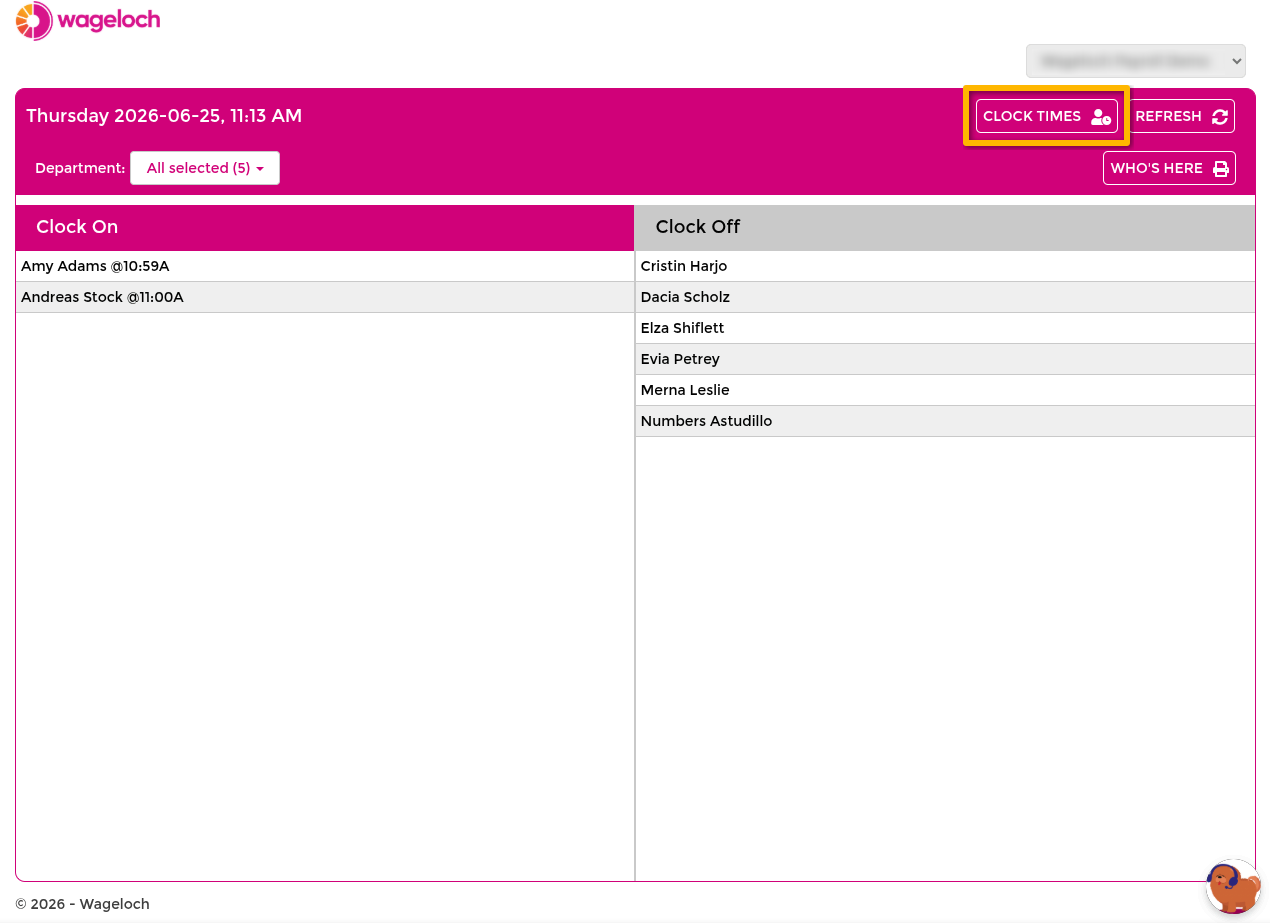This screenshot has width=1270, height=923.
Task: Click the Wageloch logo
Action: pos(88,21)
